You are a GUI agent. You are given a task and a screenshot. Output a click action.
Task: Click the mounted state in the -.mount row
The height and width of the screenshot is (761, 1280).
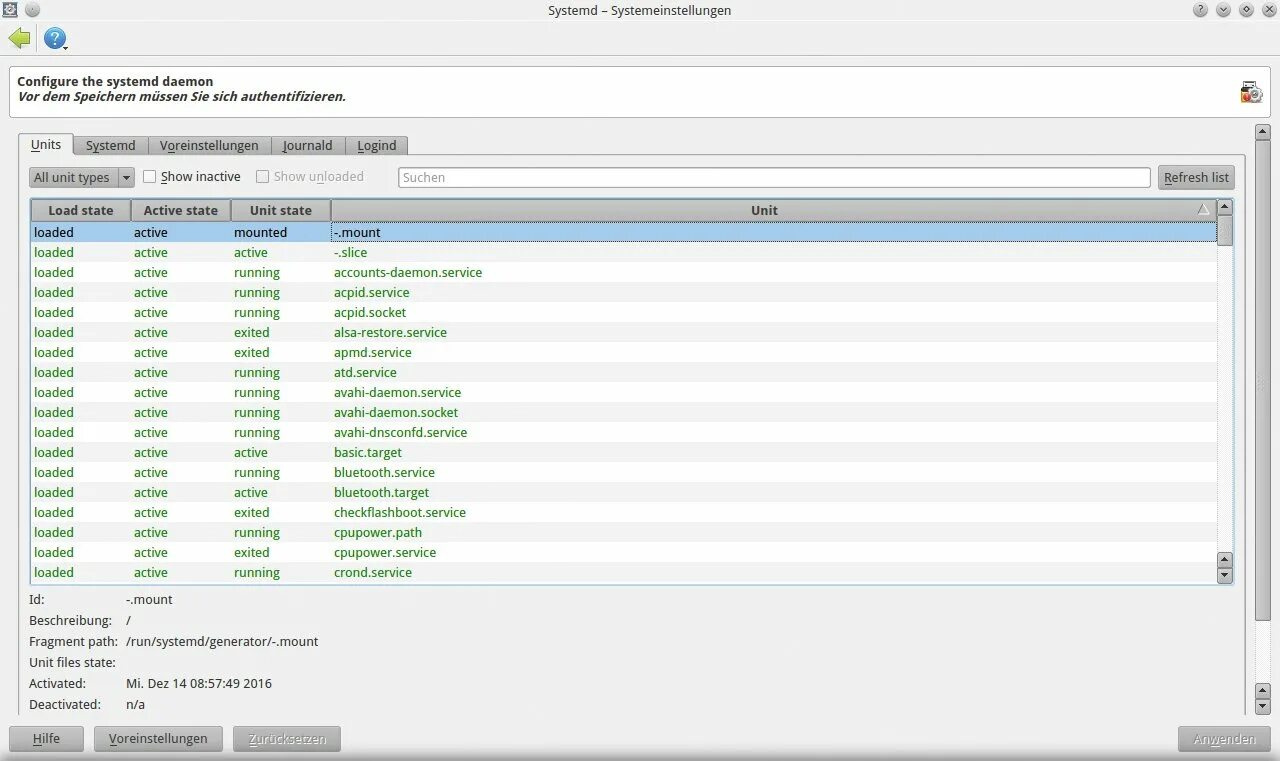click(260, 232)
